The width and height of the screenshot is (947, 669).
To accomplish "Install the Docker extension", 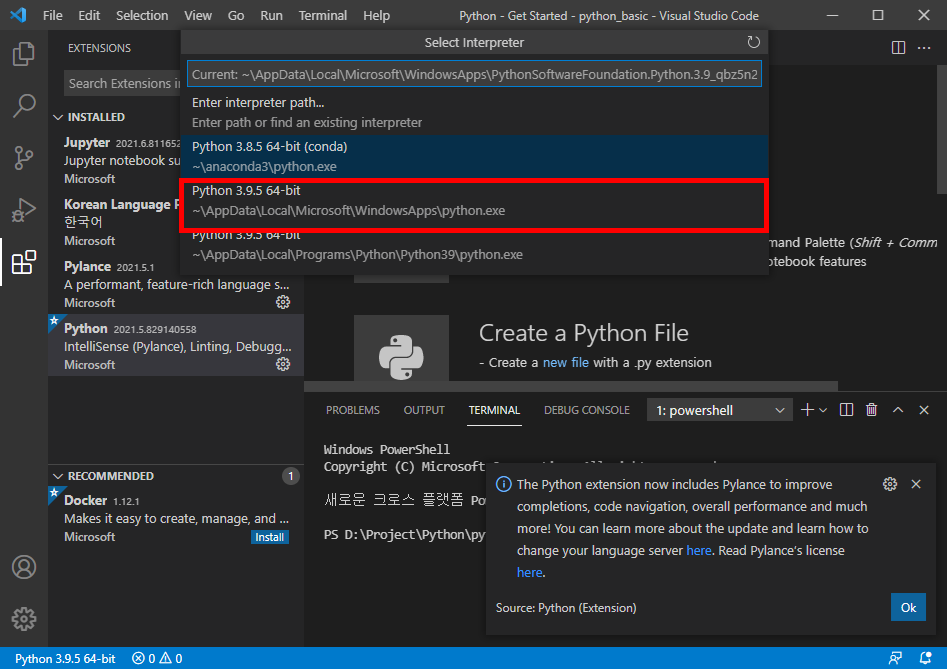I will point(269,537).
